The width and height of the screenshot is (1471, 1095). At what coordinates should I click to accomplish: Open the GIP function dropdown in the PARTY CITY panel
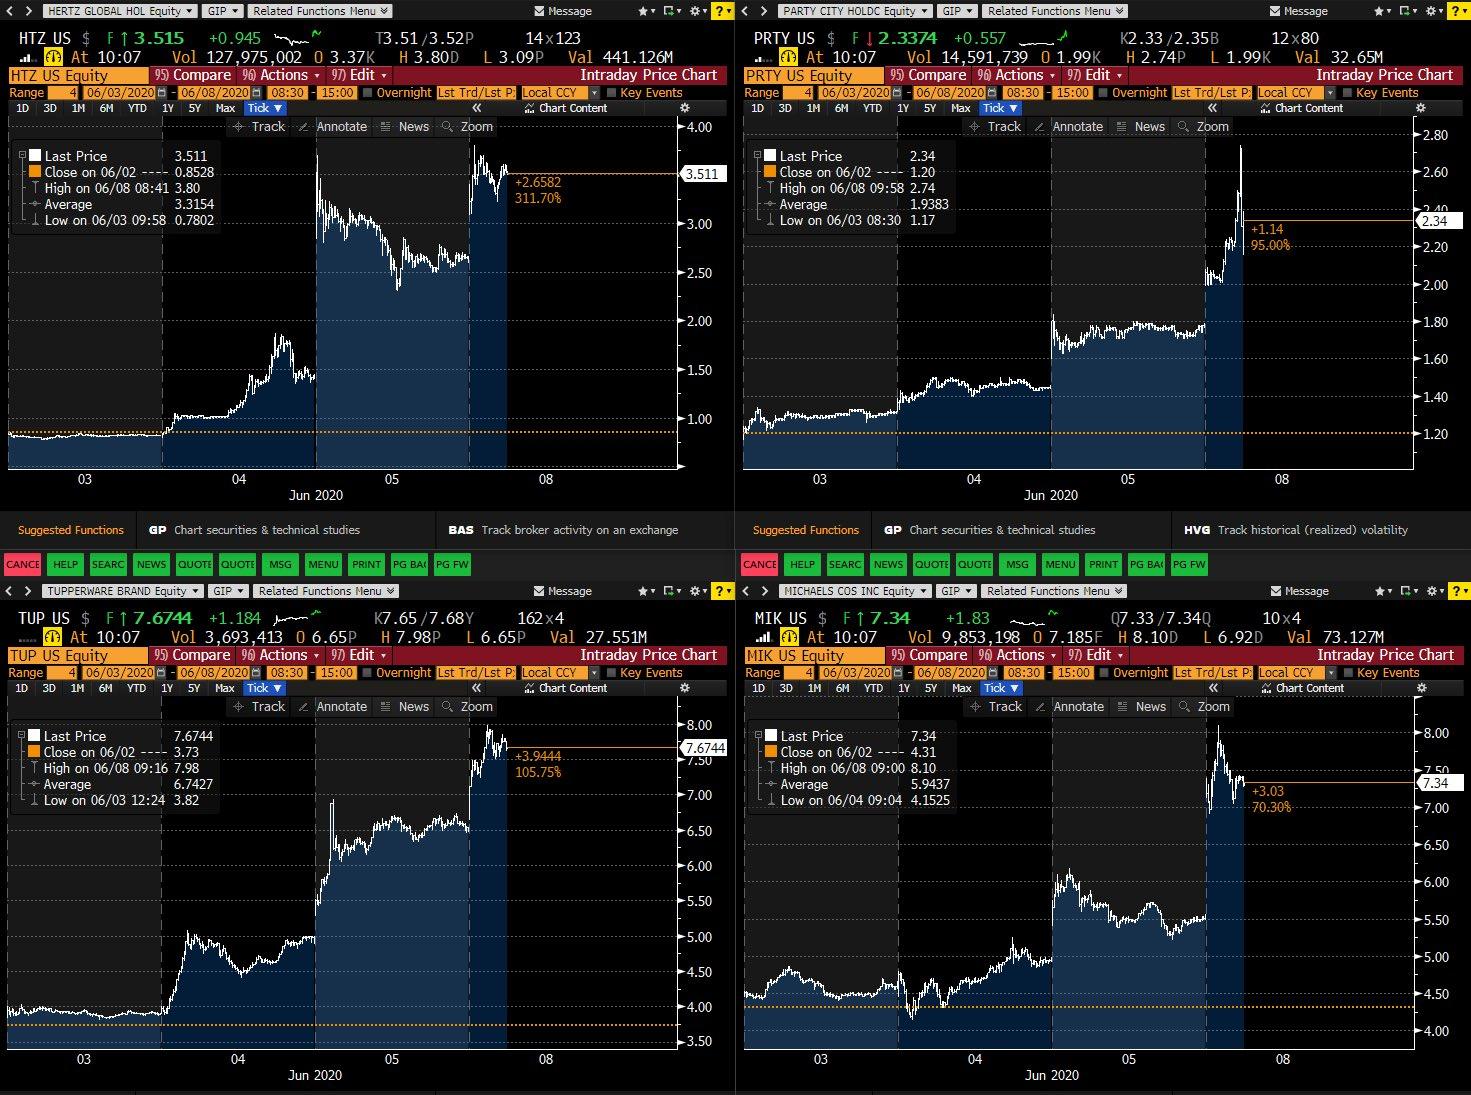tap(956, 11)
